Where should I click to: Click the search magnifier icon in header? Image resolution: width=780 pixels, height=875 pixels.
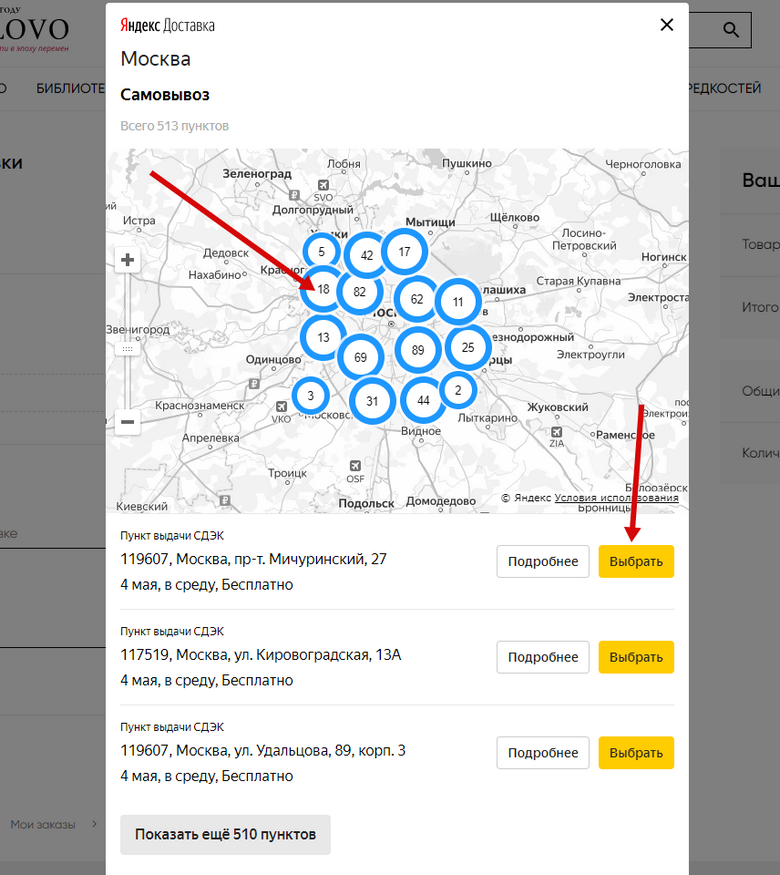730,30
